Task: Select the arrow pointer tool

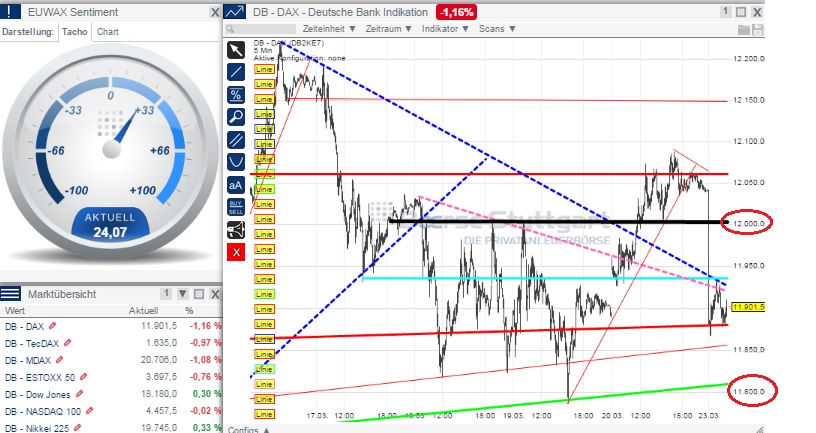Action: 236,50
